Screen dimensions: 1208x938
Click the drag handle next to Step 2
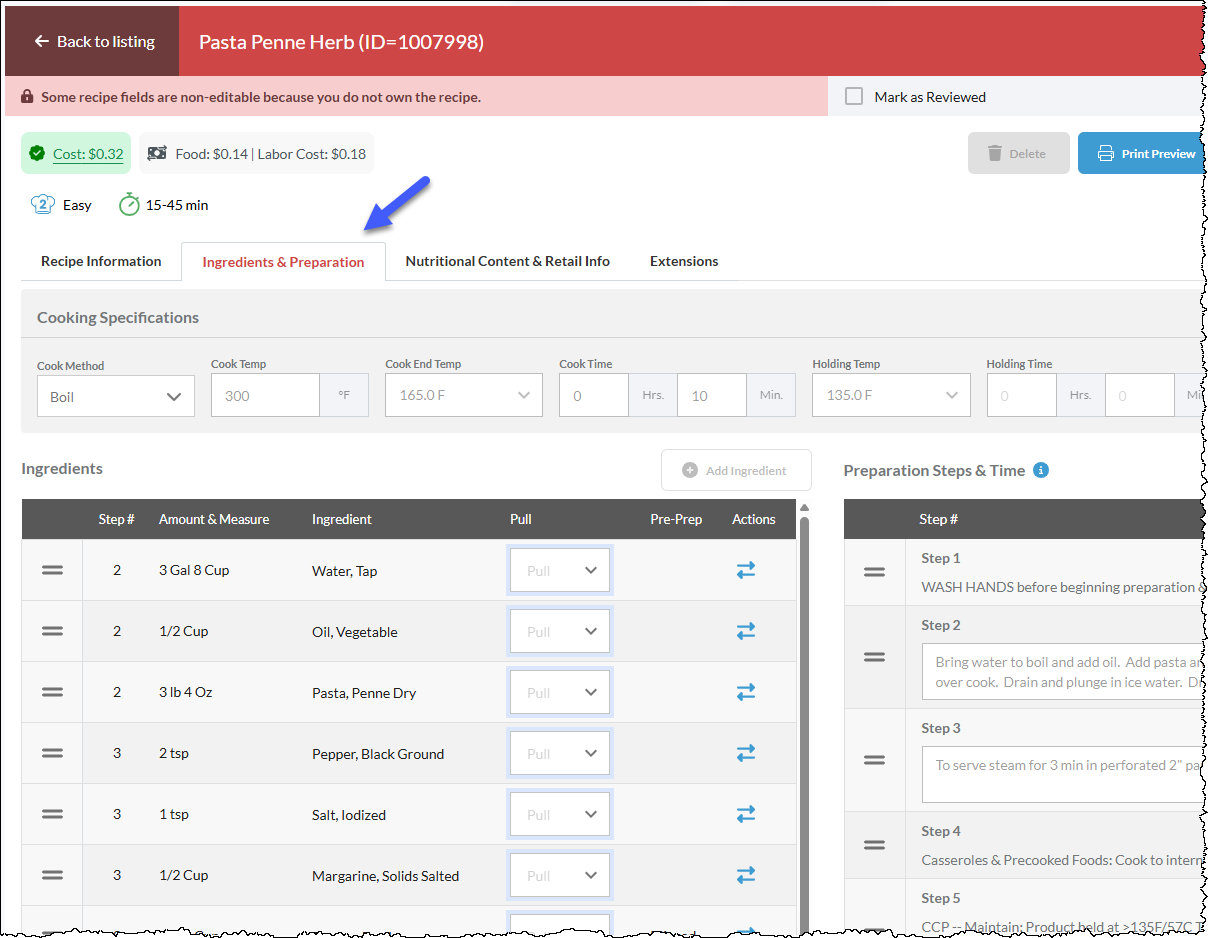pyautogui.click(x=874, y=657)
